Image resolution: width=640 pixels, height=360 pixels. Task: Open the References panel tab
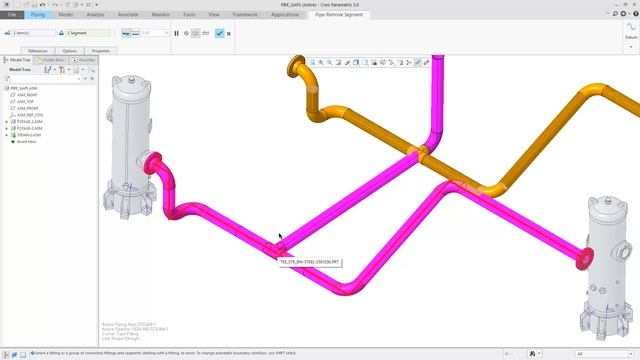[38, 51]
